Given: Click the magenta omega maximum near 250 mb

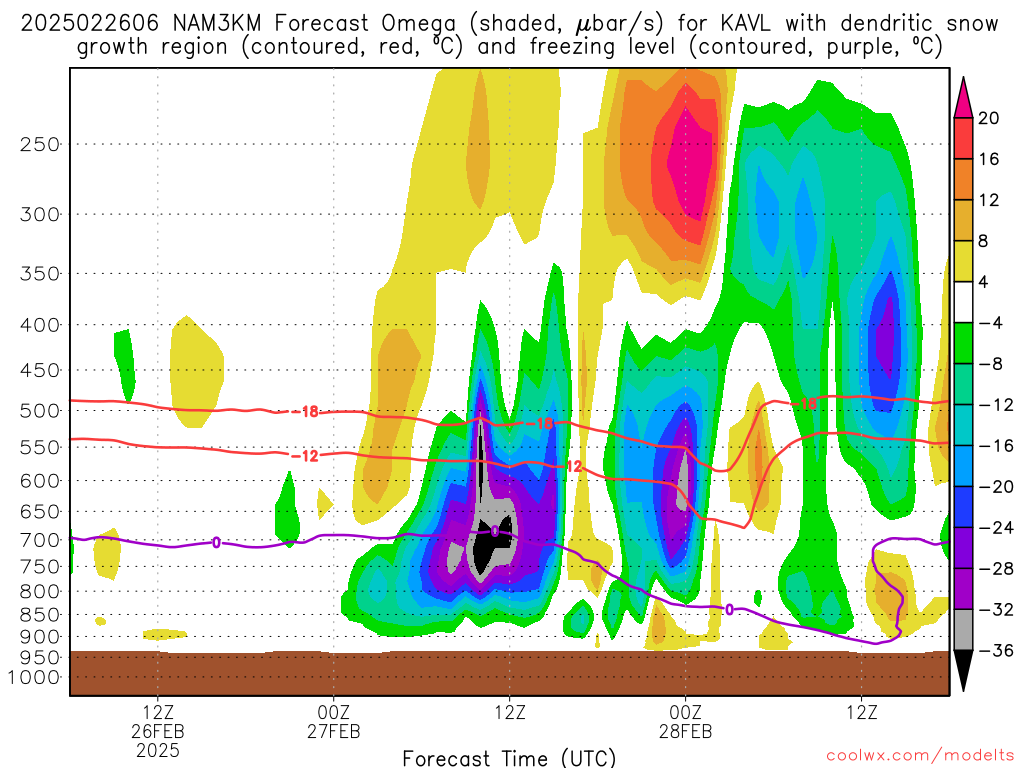Looking at the screenshot, I should pos(694,163).
